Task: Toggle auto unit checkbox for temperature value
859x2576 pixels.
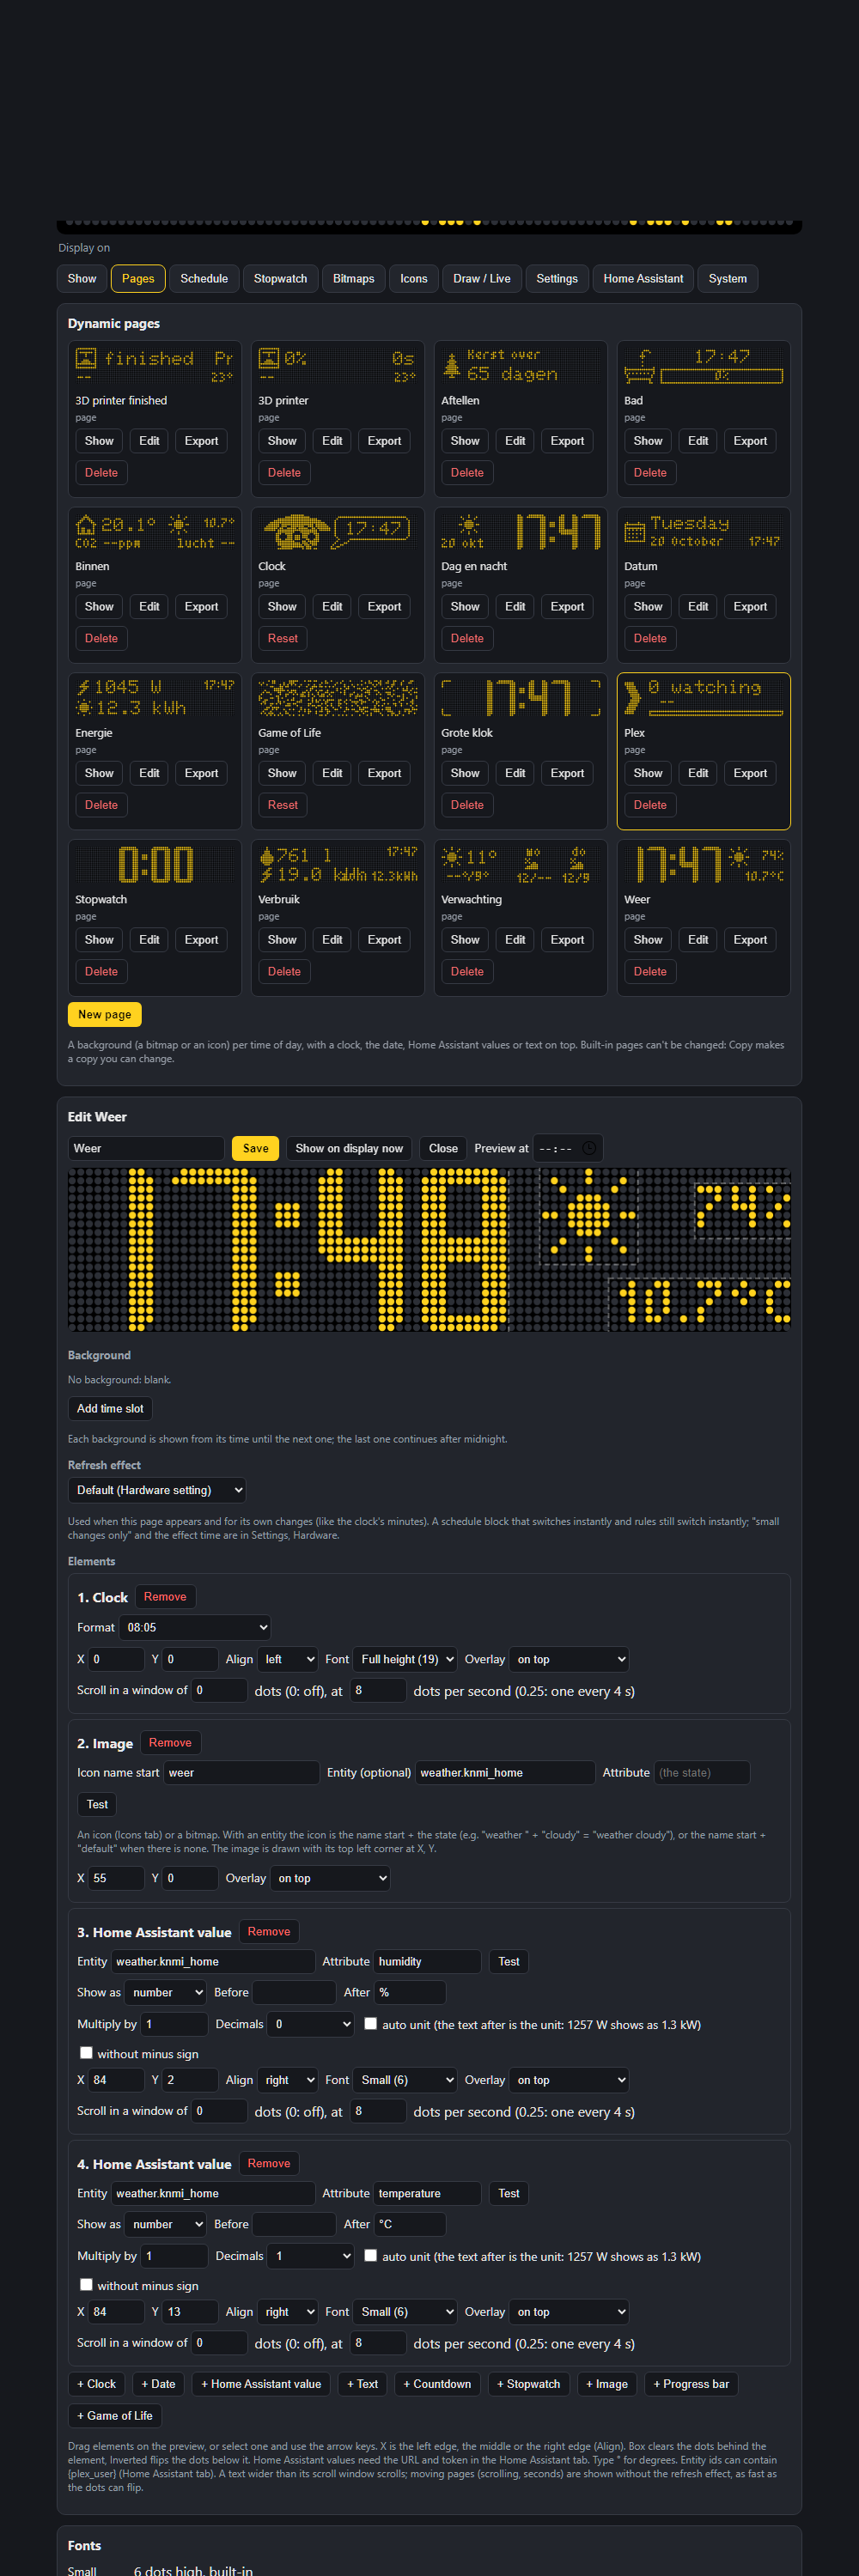Action: point(370,2255)
